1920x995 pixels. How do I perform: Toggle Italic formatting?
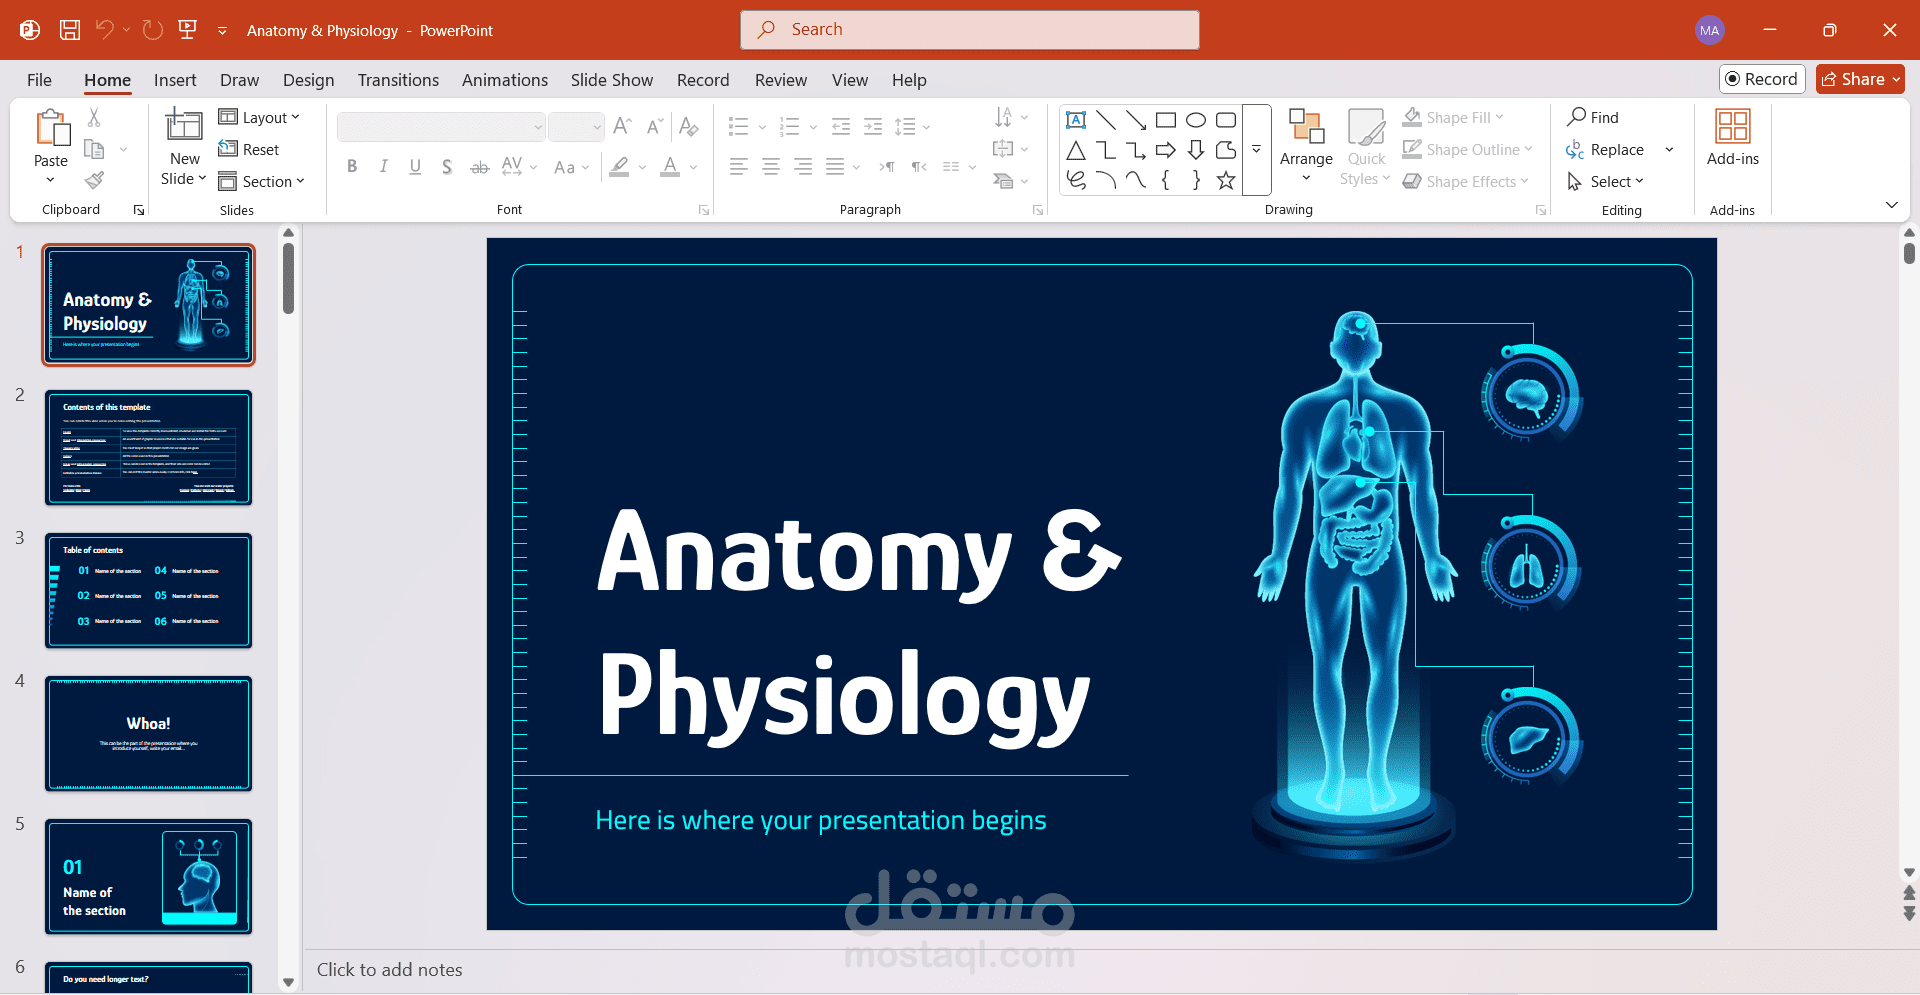point(384,167)
